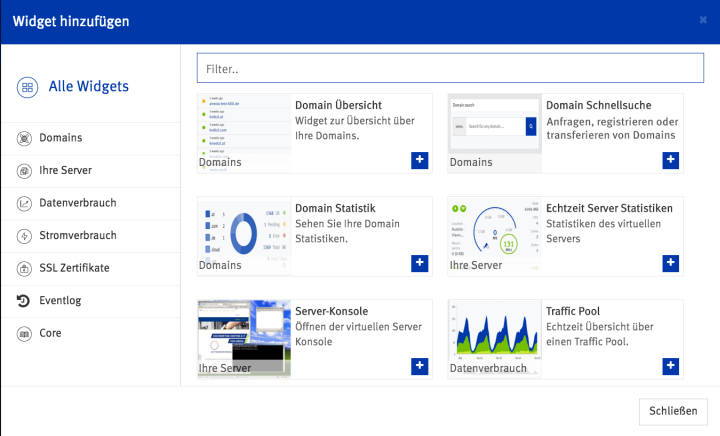The width and height of the screenshot is (720, 436).
Task: Close the dialog with the top-right X
Action: tap(703, 20)
